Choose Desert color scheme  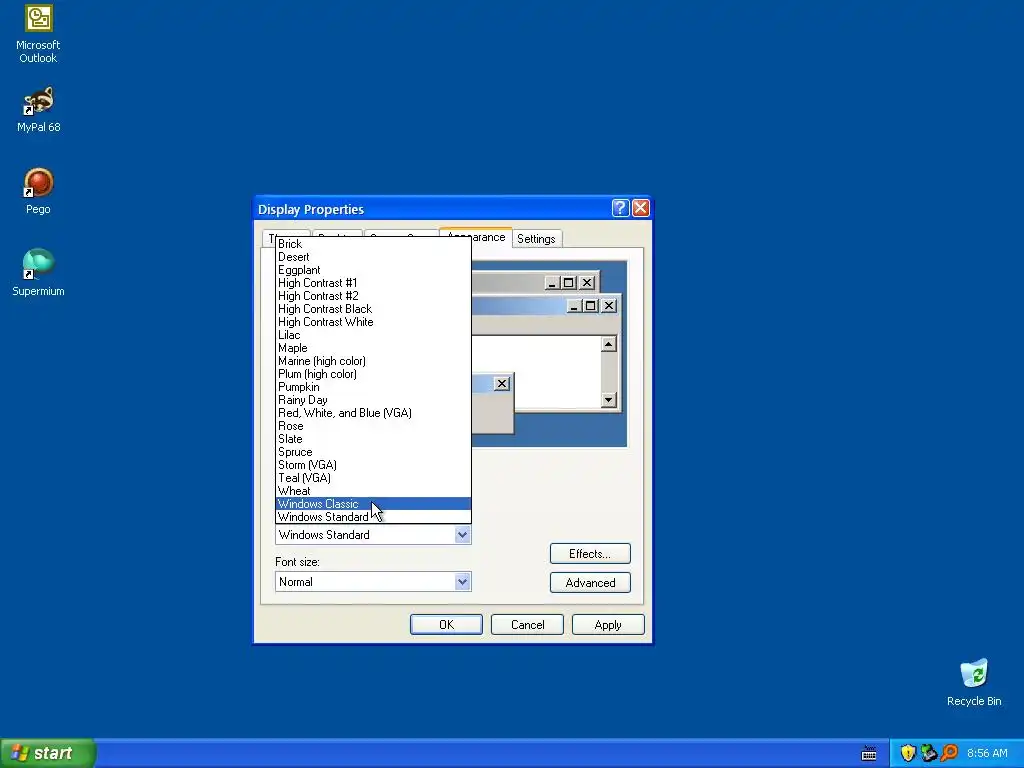pyautogui.click(x=373, y=257)
